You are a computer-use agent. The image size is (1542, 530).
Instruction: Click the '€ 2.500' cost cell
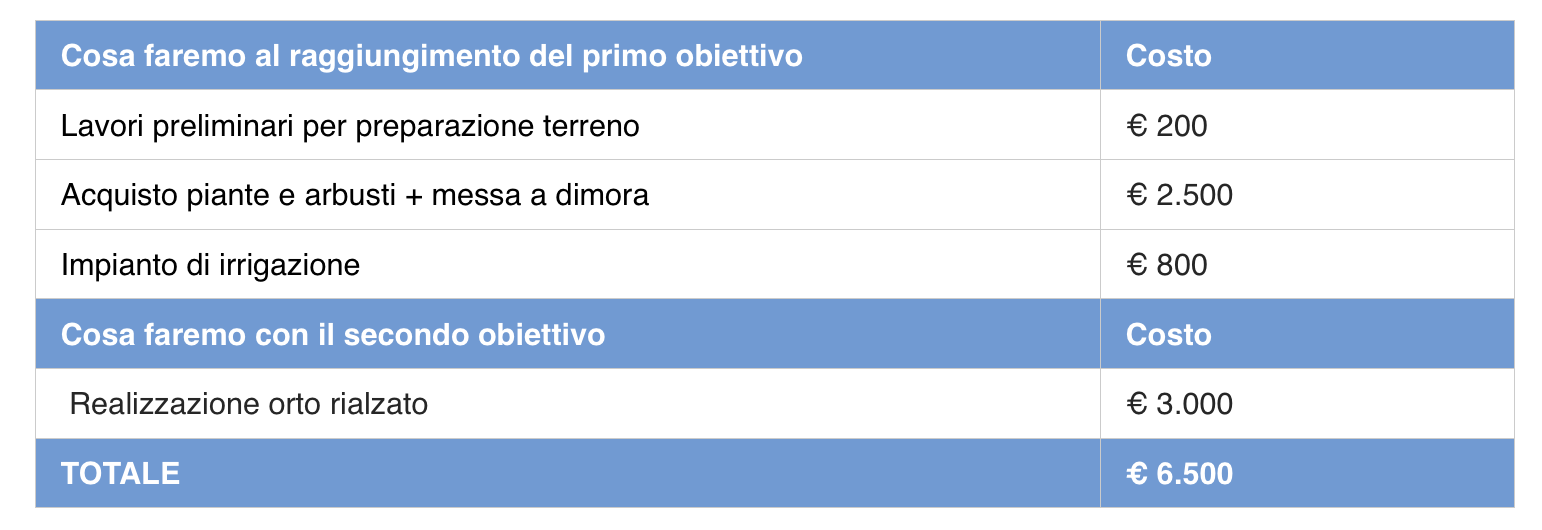click(1179, 195)
